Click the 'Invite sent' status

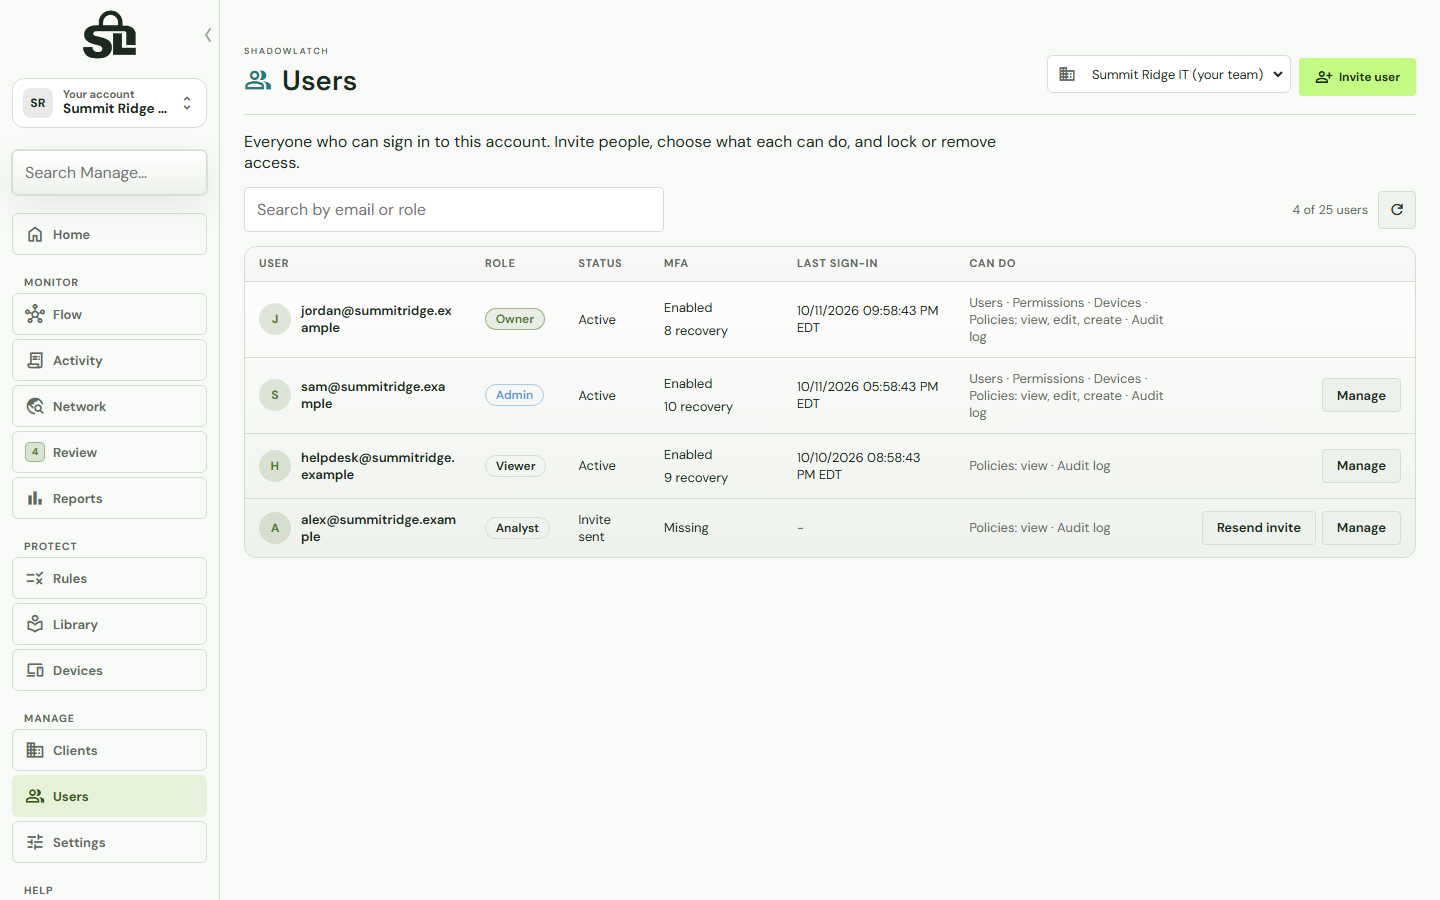(x=594, y=528)
